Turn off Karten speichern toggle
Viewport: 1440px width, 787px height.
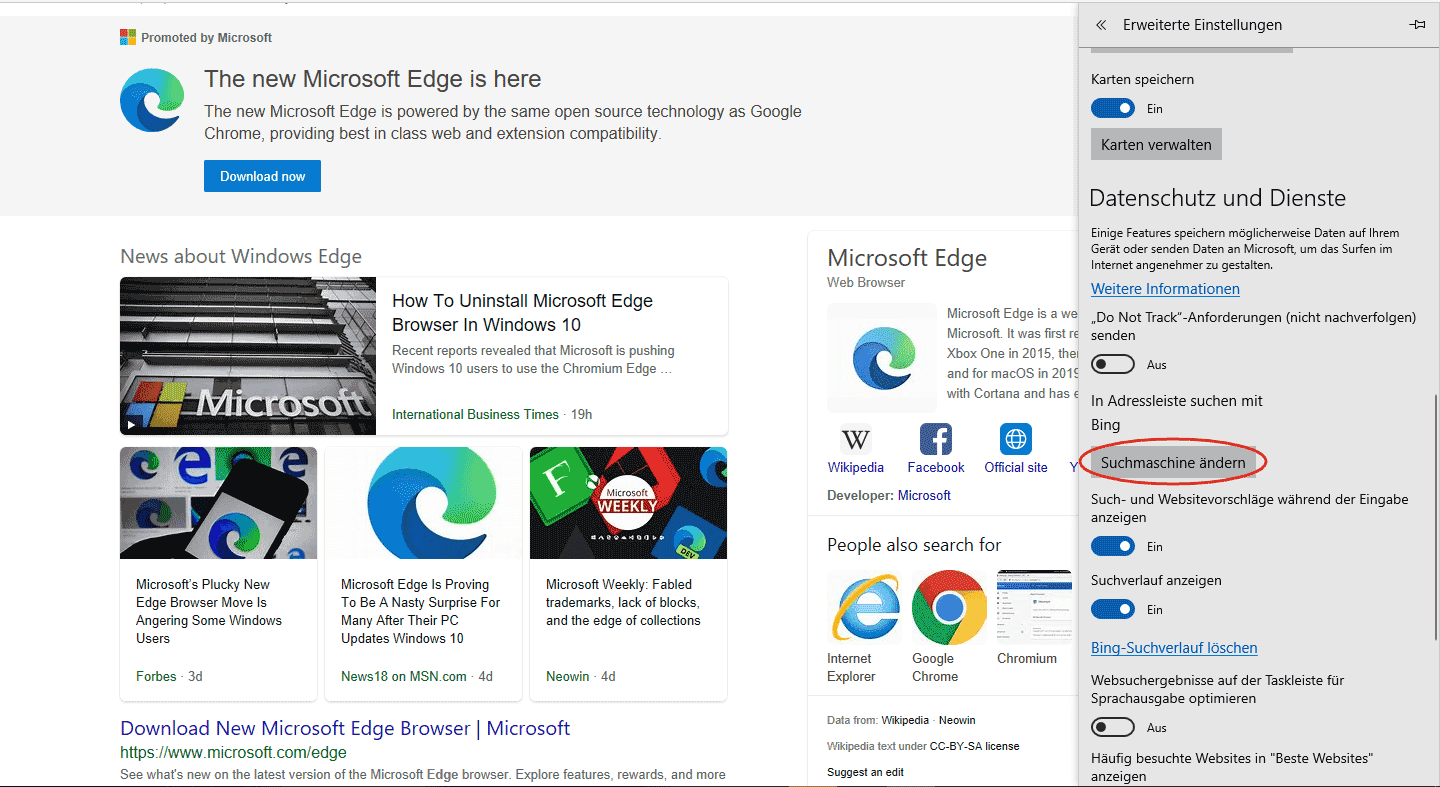pos(1113,108)
